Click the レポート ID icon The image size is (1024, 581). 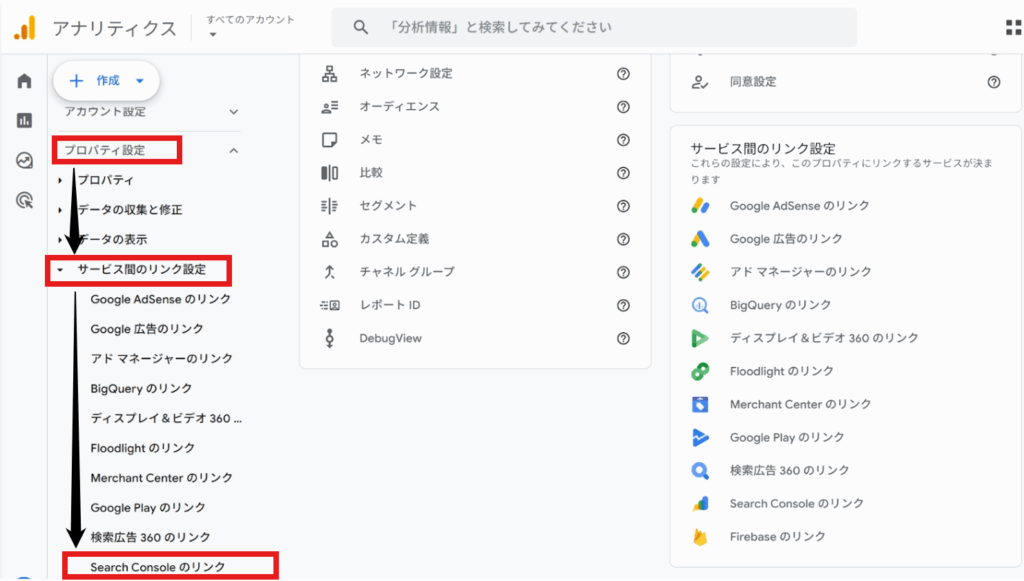[x=330, y=306]
